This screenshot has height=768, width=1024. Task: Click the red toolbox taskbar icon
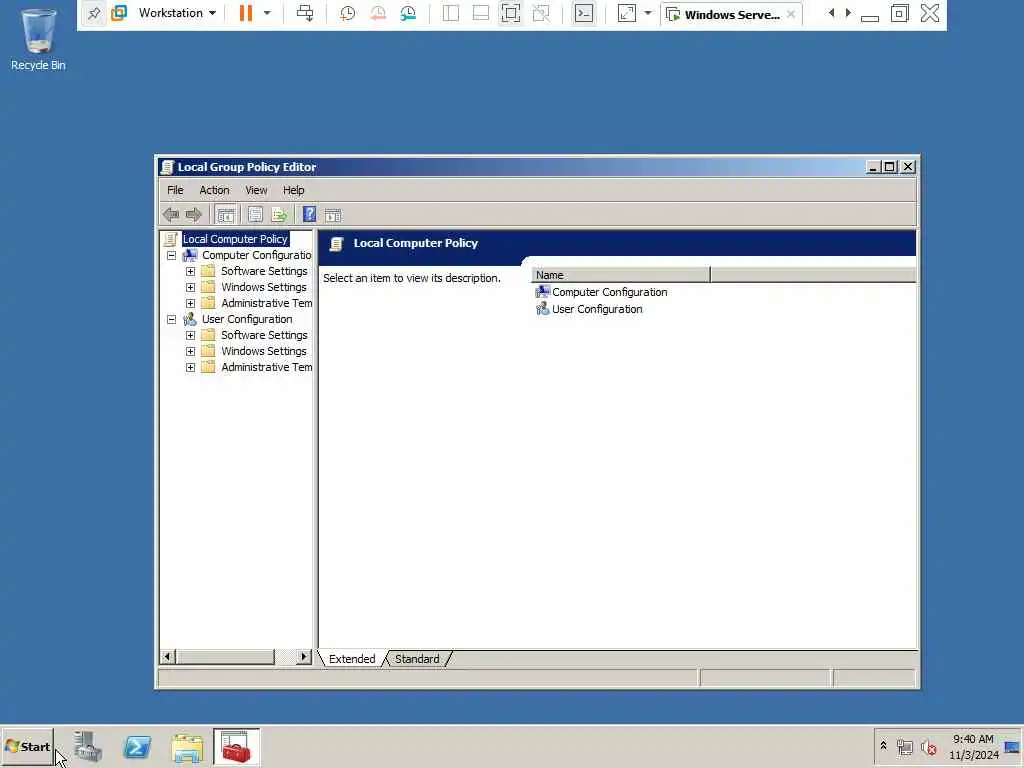236,746
